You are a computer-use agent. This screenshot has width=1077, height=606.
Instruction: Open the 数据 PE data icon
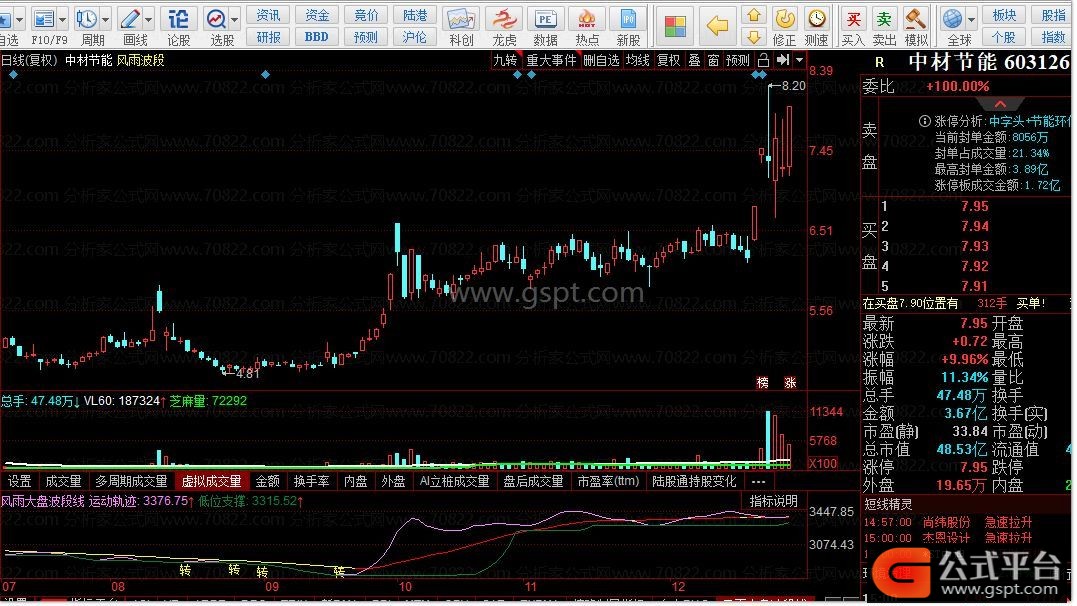[x=545, y=19]
